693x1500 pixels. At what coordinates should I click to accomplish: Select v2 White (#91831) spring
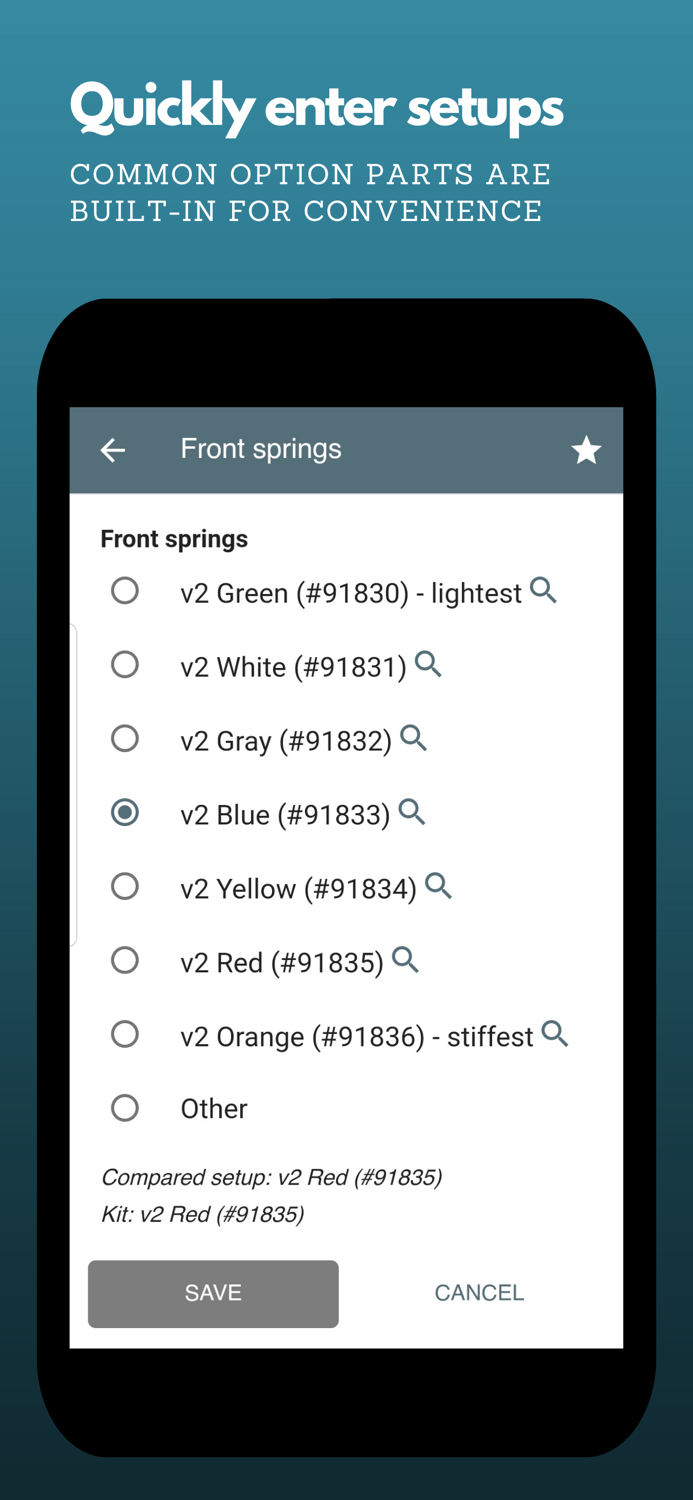(x=125, y=664)
